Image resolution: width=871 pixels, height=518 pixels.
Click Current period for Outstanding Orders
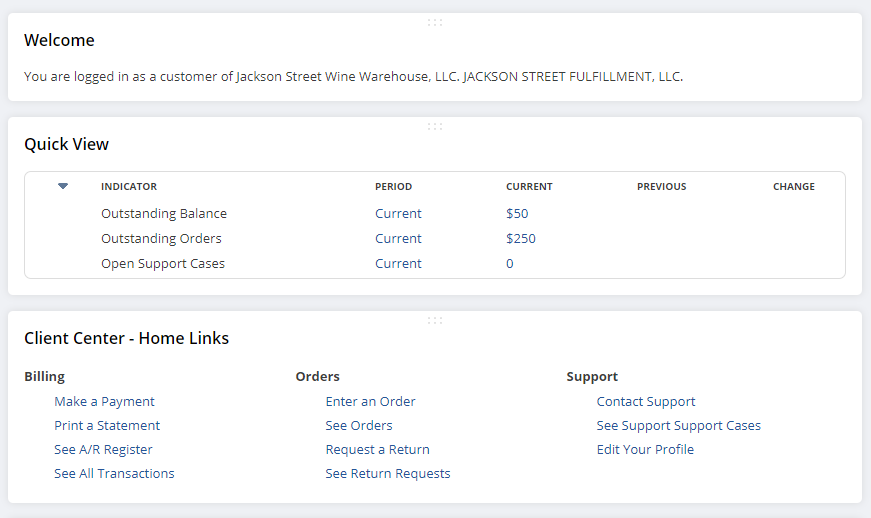point(398,238)
